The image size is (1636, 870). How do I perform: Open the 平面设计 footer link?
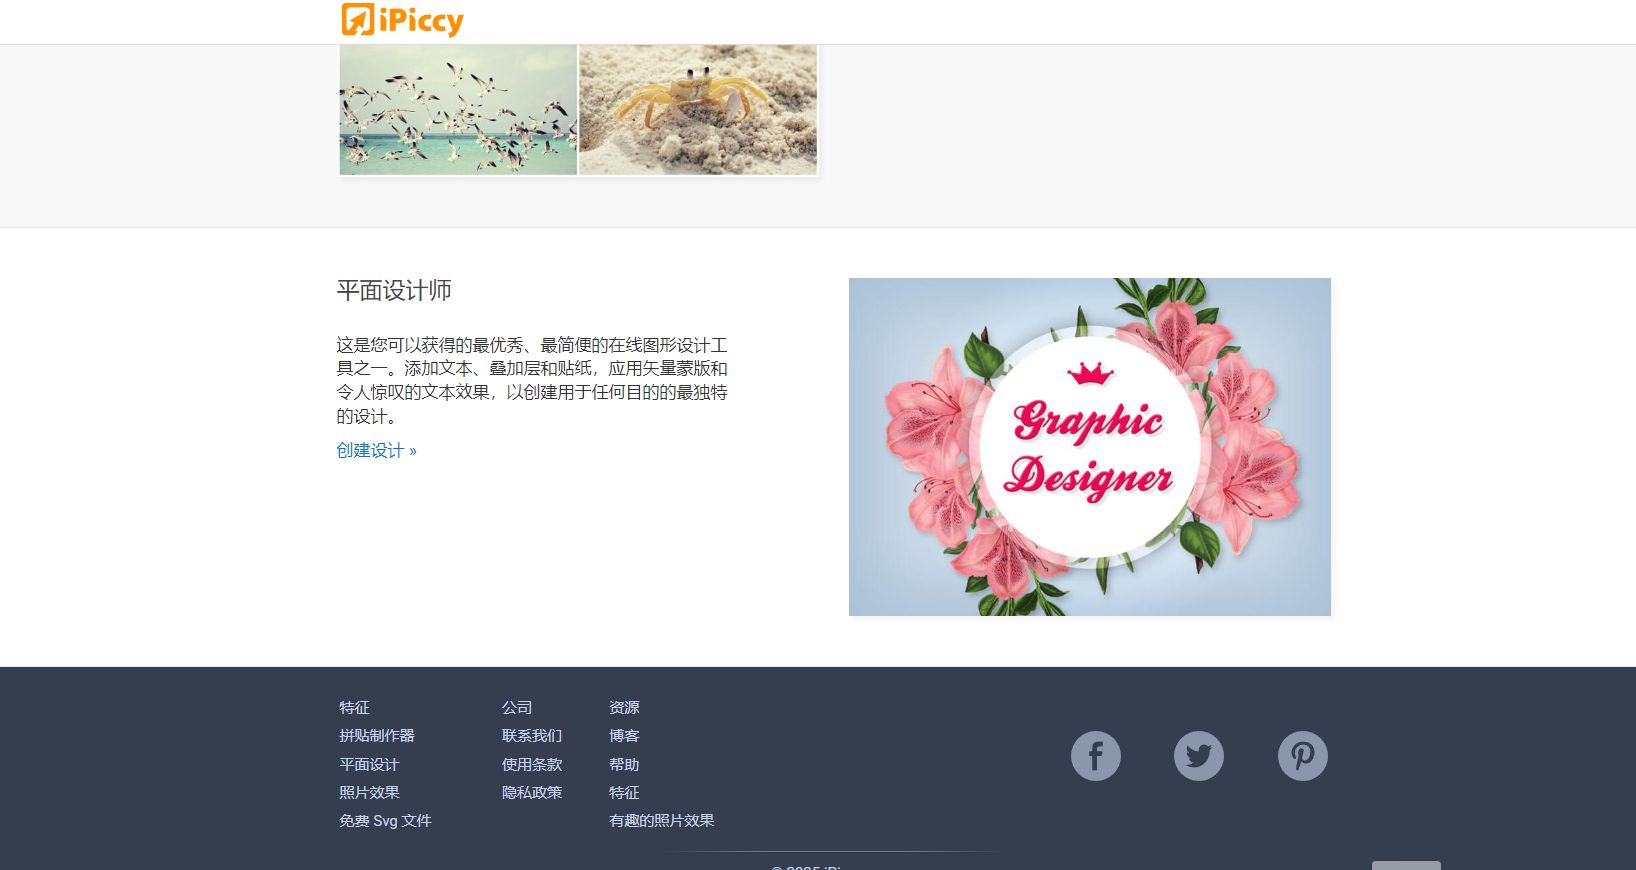[369, 764]
